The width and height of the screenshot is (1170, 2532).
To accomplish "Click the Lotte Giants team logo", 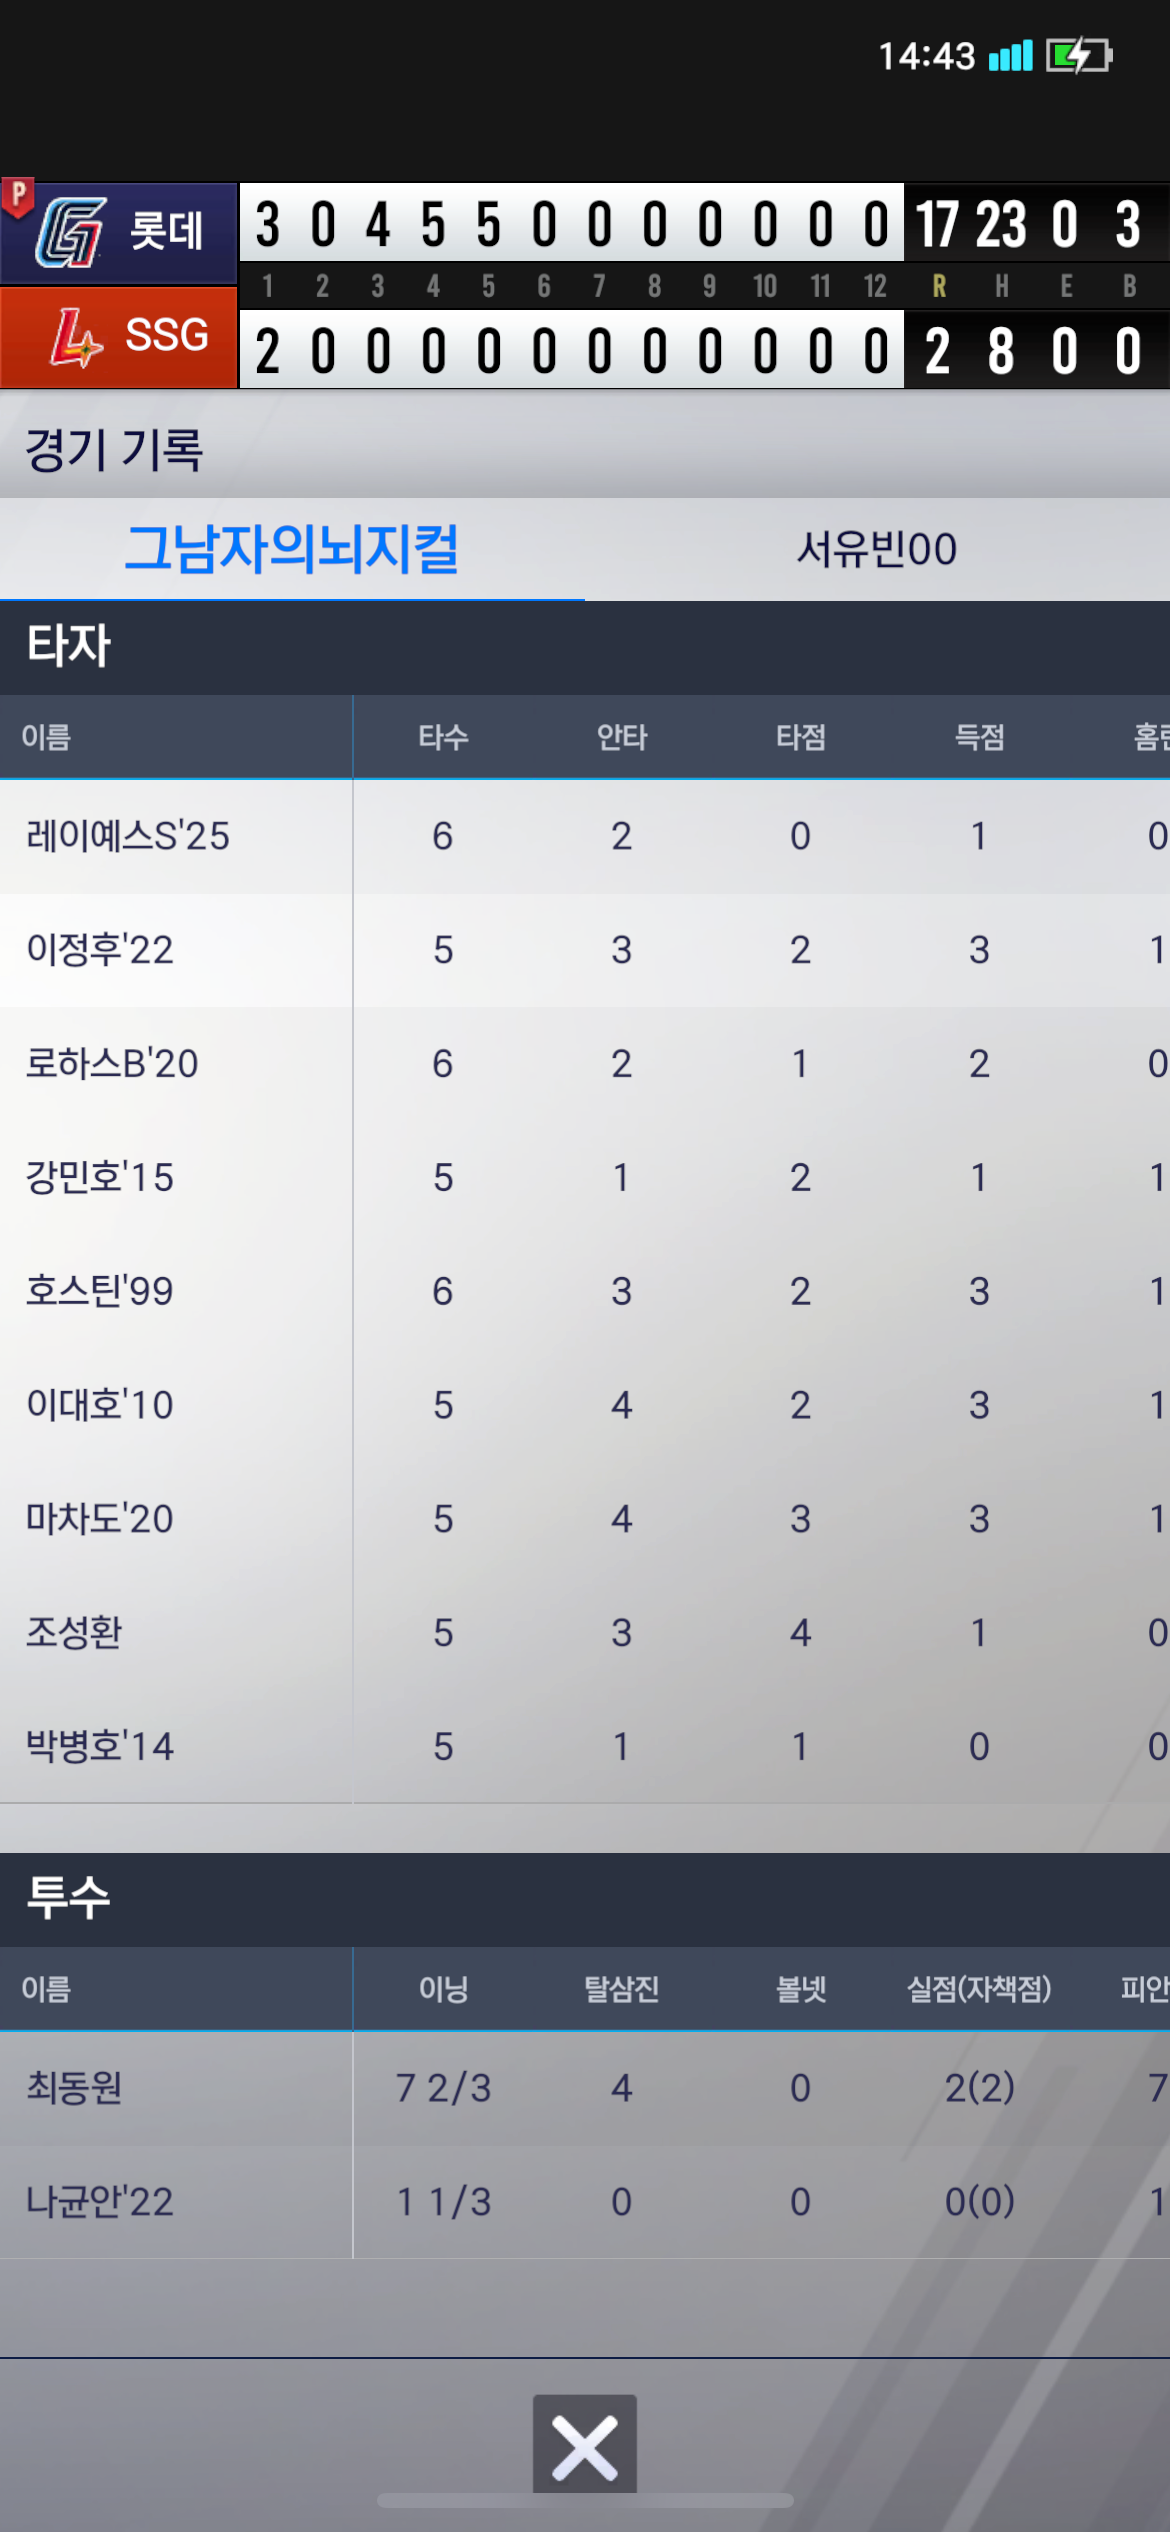I will [x=70, y=232].
